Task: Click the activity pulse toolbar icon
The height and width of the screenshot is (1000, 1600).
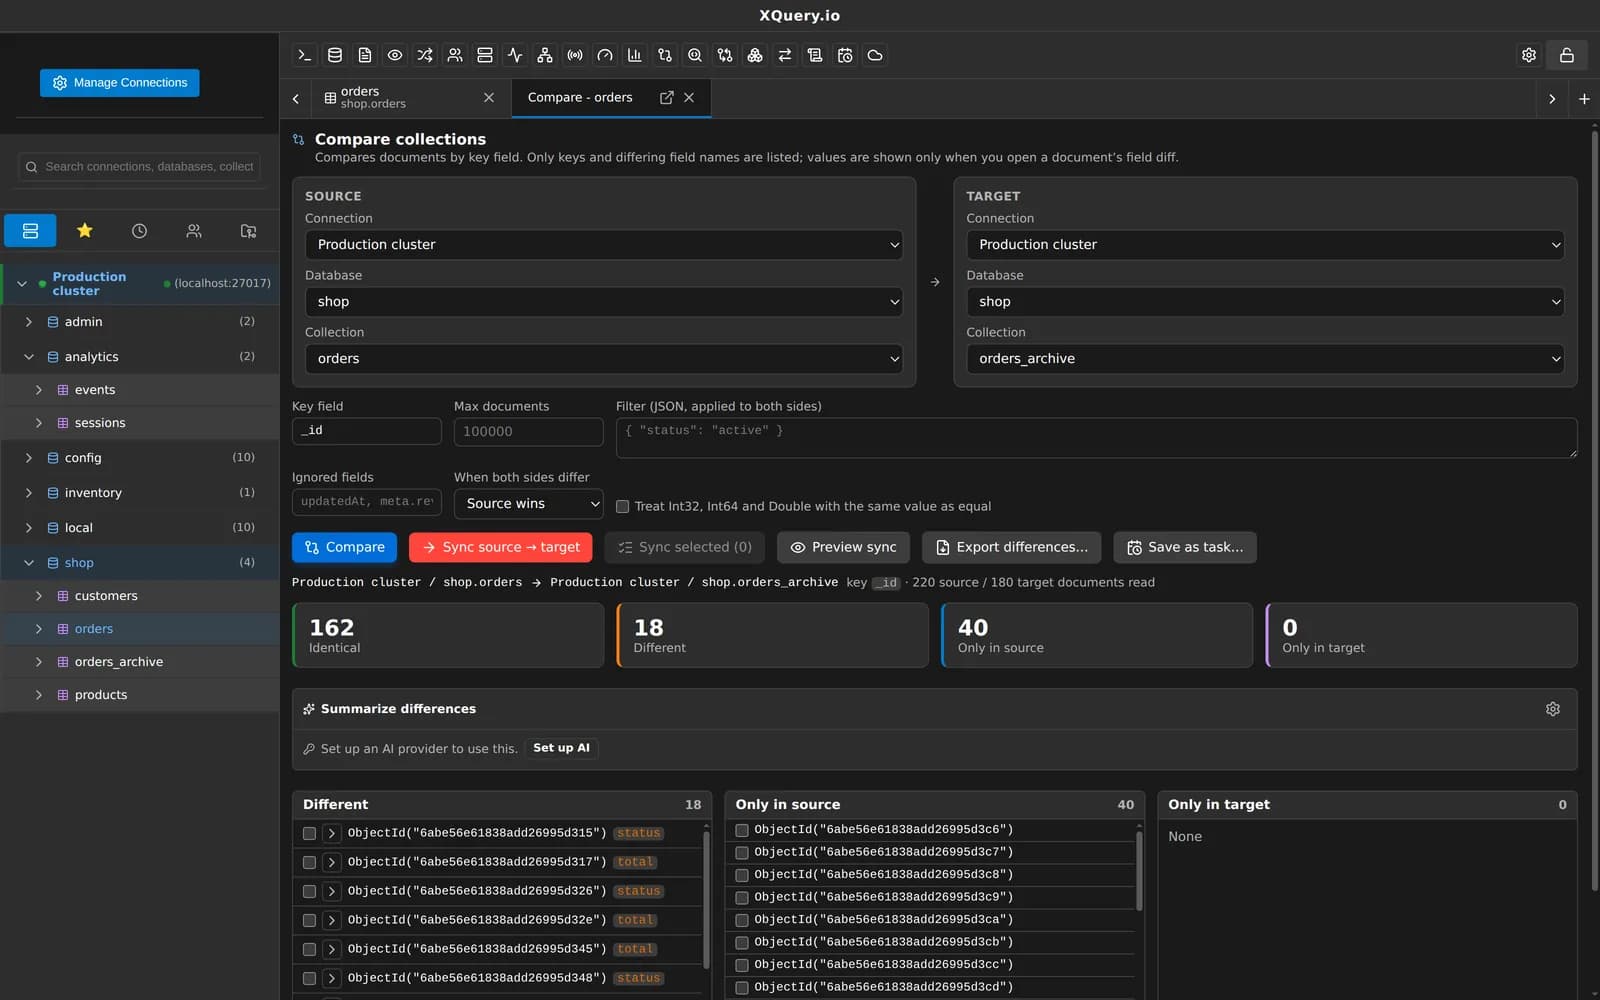Action: 515,55
